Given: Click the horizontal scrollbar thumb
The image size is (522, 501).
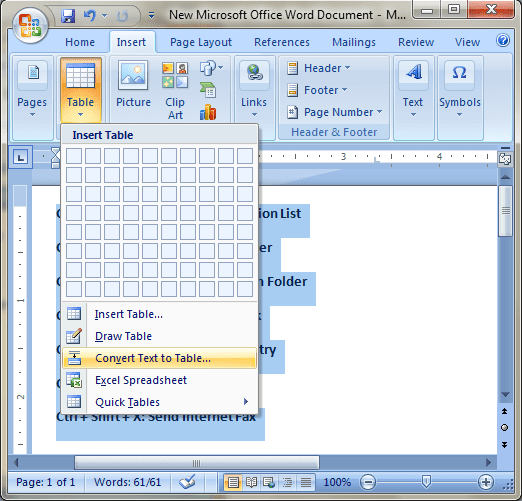Looking at the screenshot, I should [197, 463].
